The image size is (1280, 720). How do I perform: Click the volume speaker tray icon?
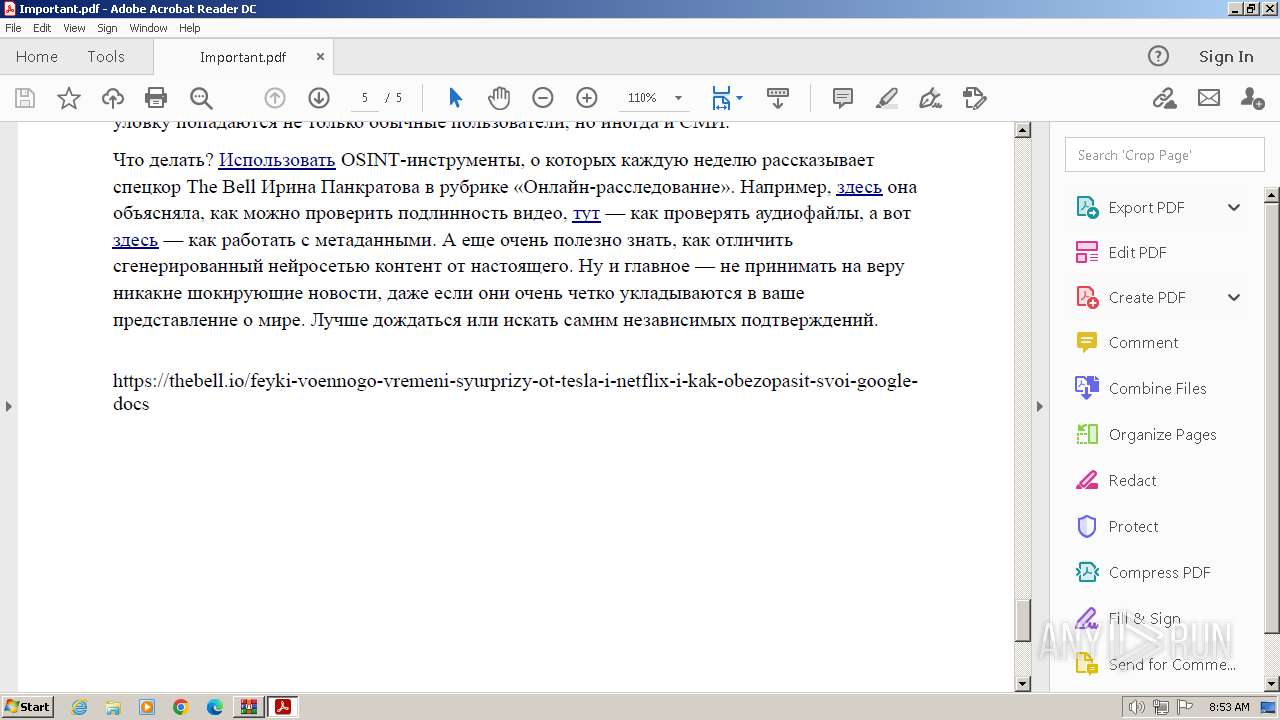(1138, 707)
